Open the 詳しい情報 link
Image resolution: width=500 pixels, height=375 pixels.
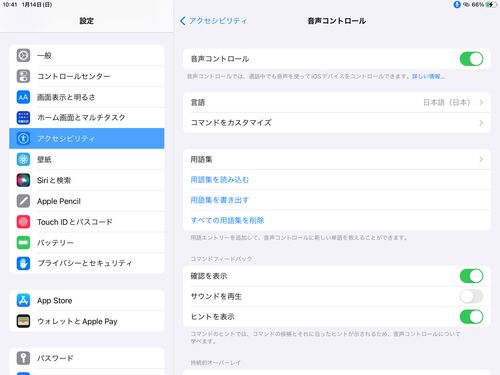(428, 76)
